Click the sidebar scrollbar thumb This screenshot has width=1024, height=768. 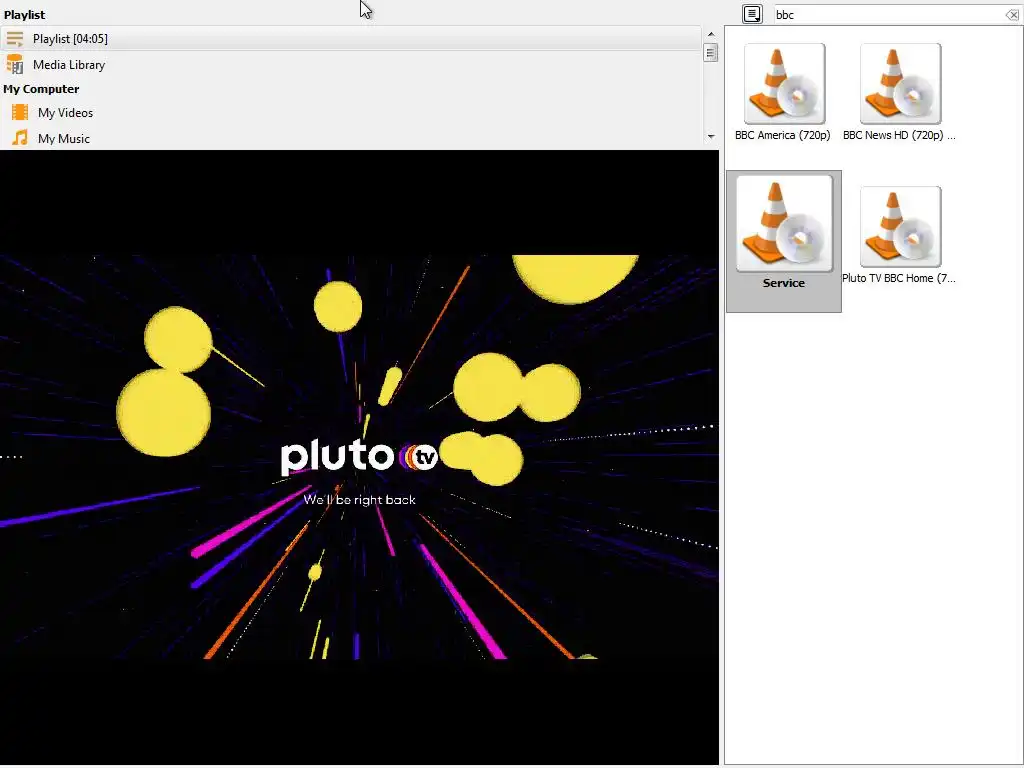[711, 52]
